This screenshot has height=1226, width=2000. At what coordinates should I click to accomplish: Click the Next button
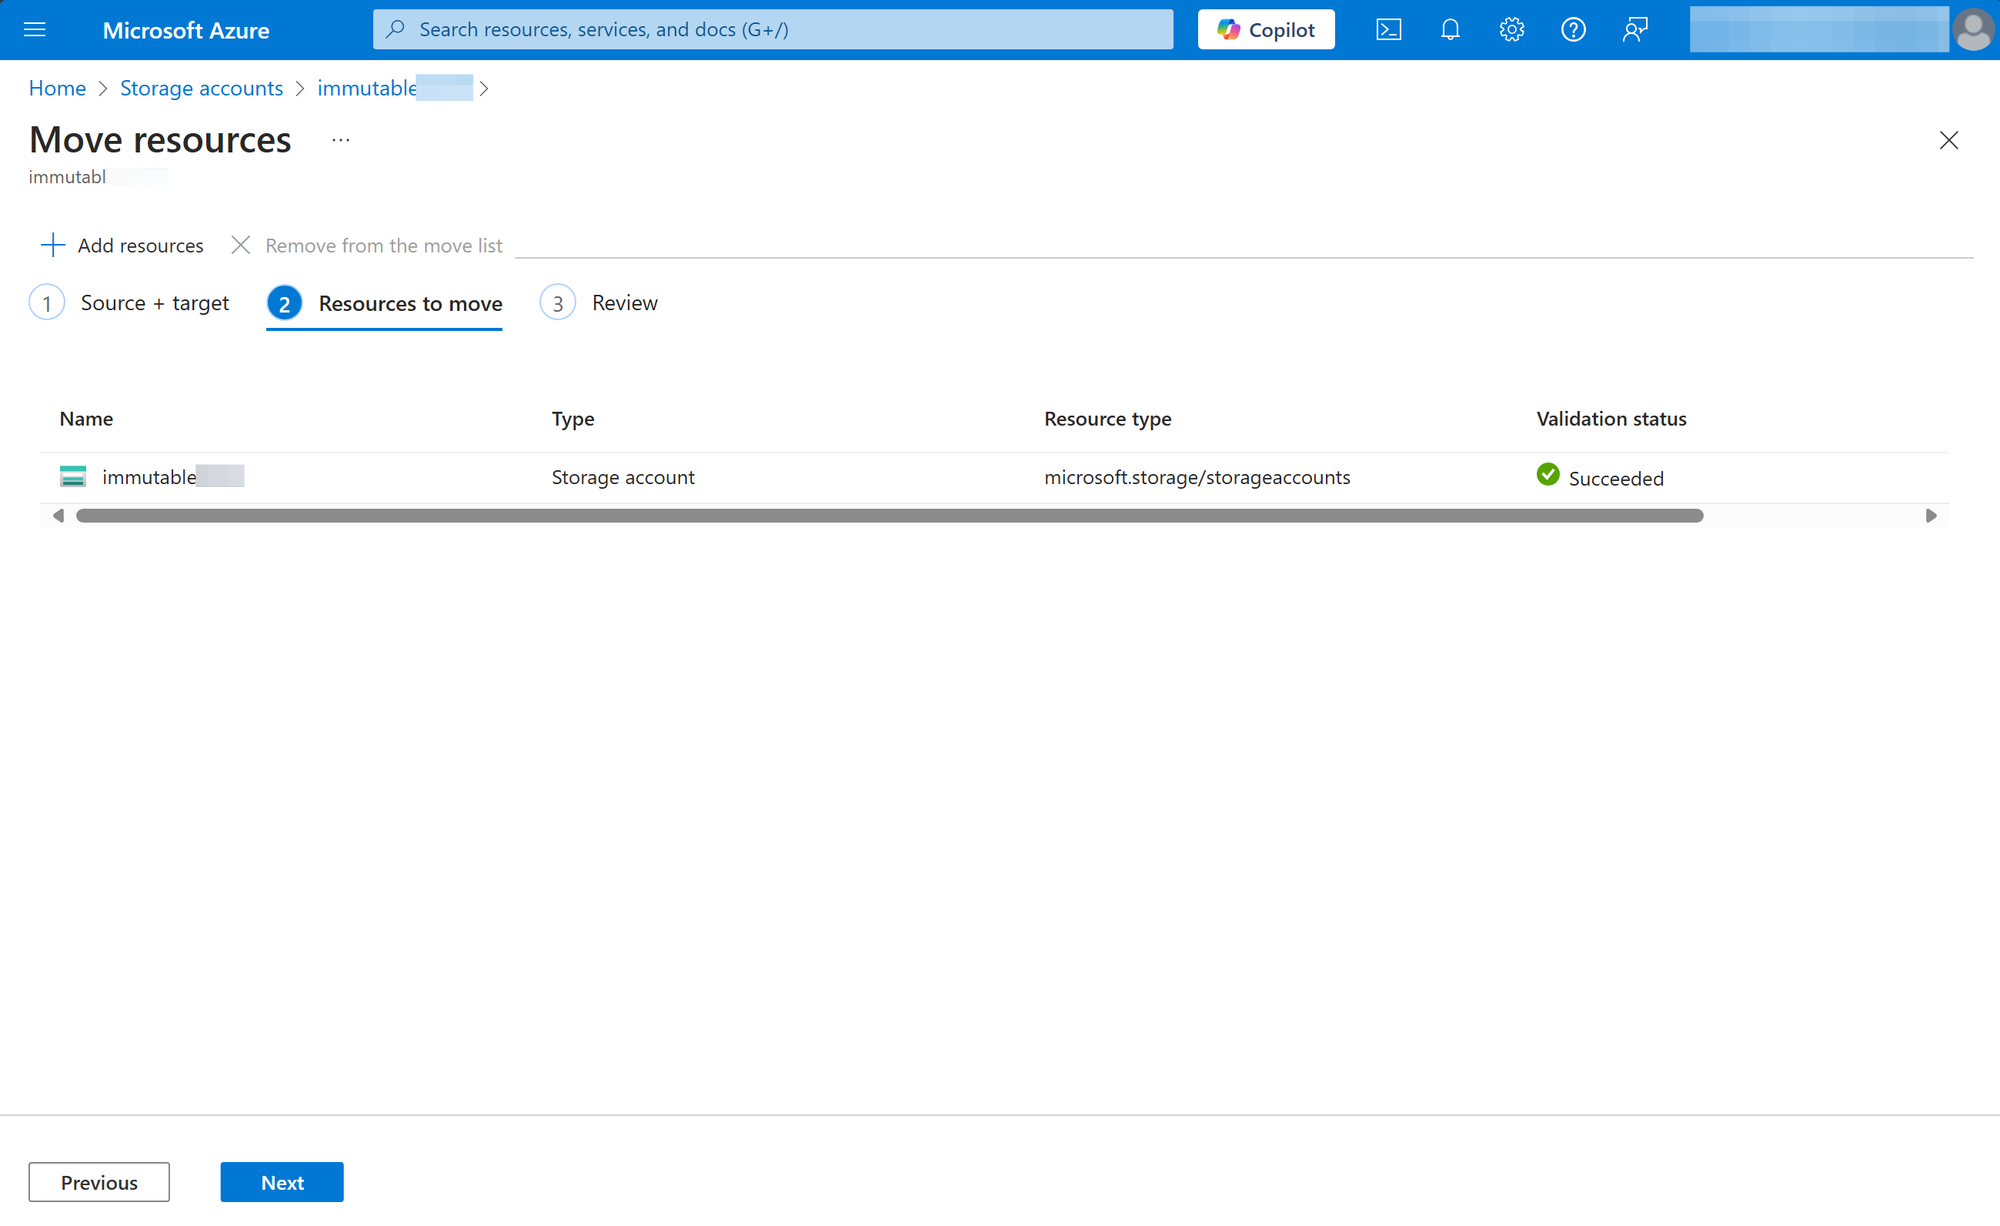(x=282, y=1182)
